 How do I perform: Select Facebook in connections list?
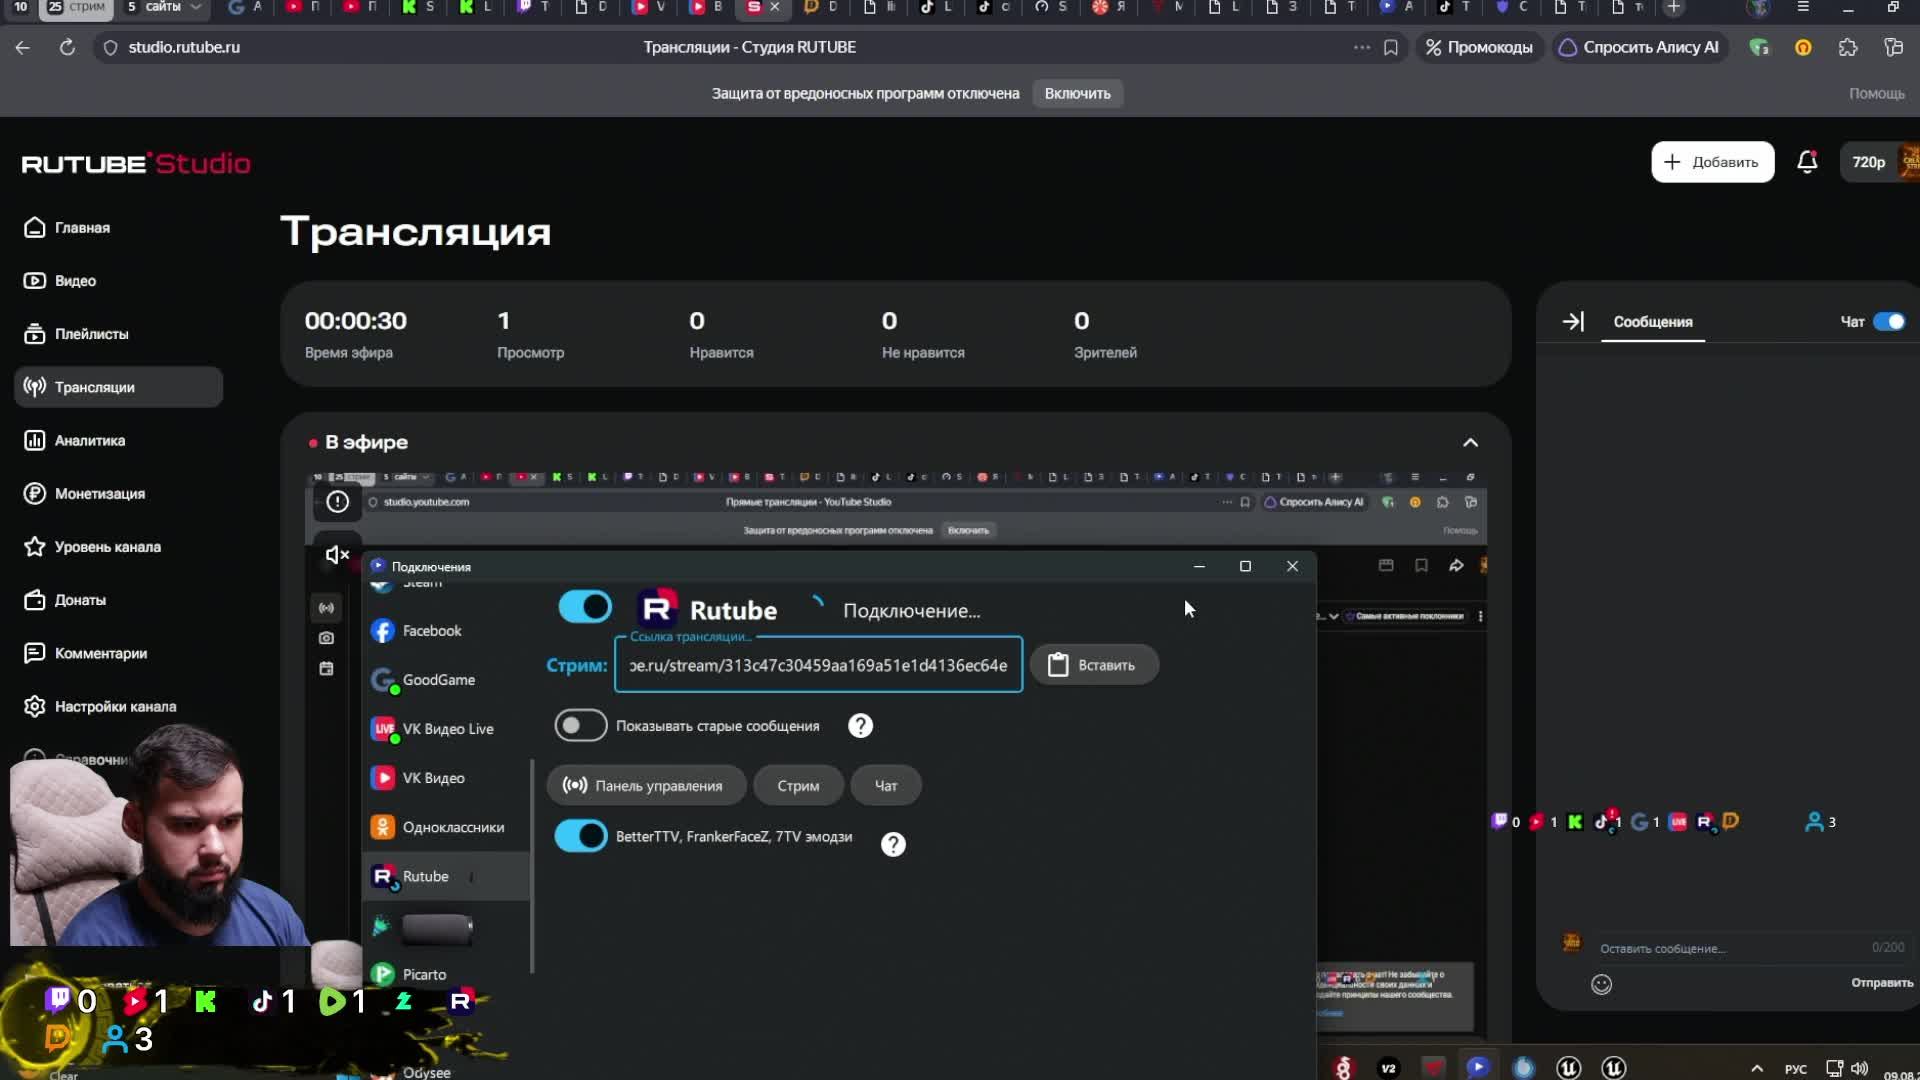[446, 631]
